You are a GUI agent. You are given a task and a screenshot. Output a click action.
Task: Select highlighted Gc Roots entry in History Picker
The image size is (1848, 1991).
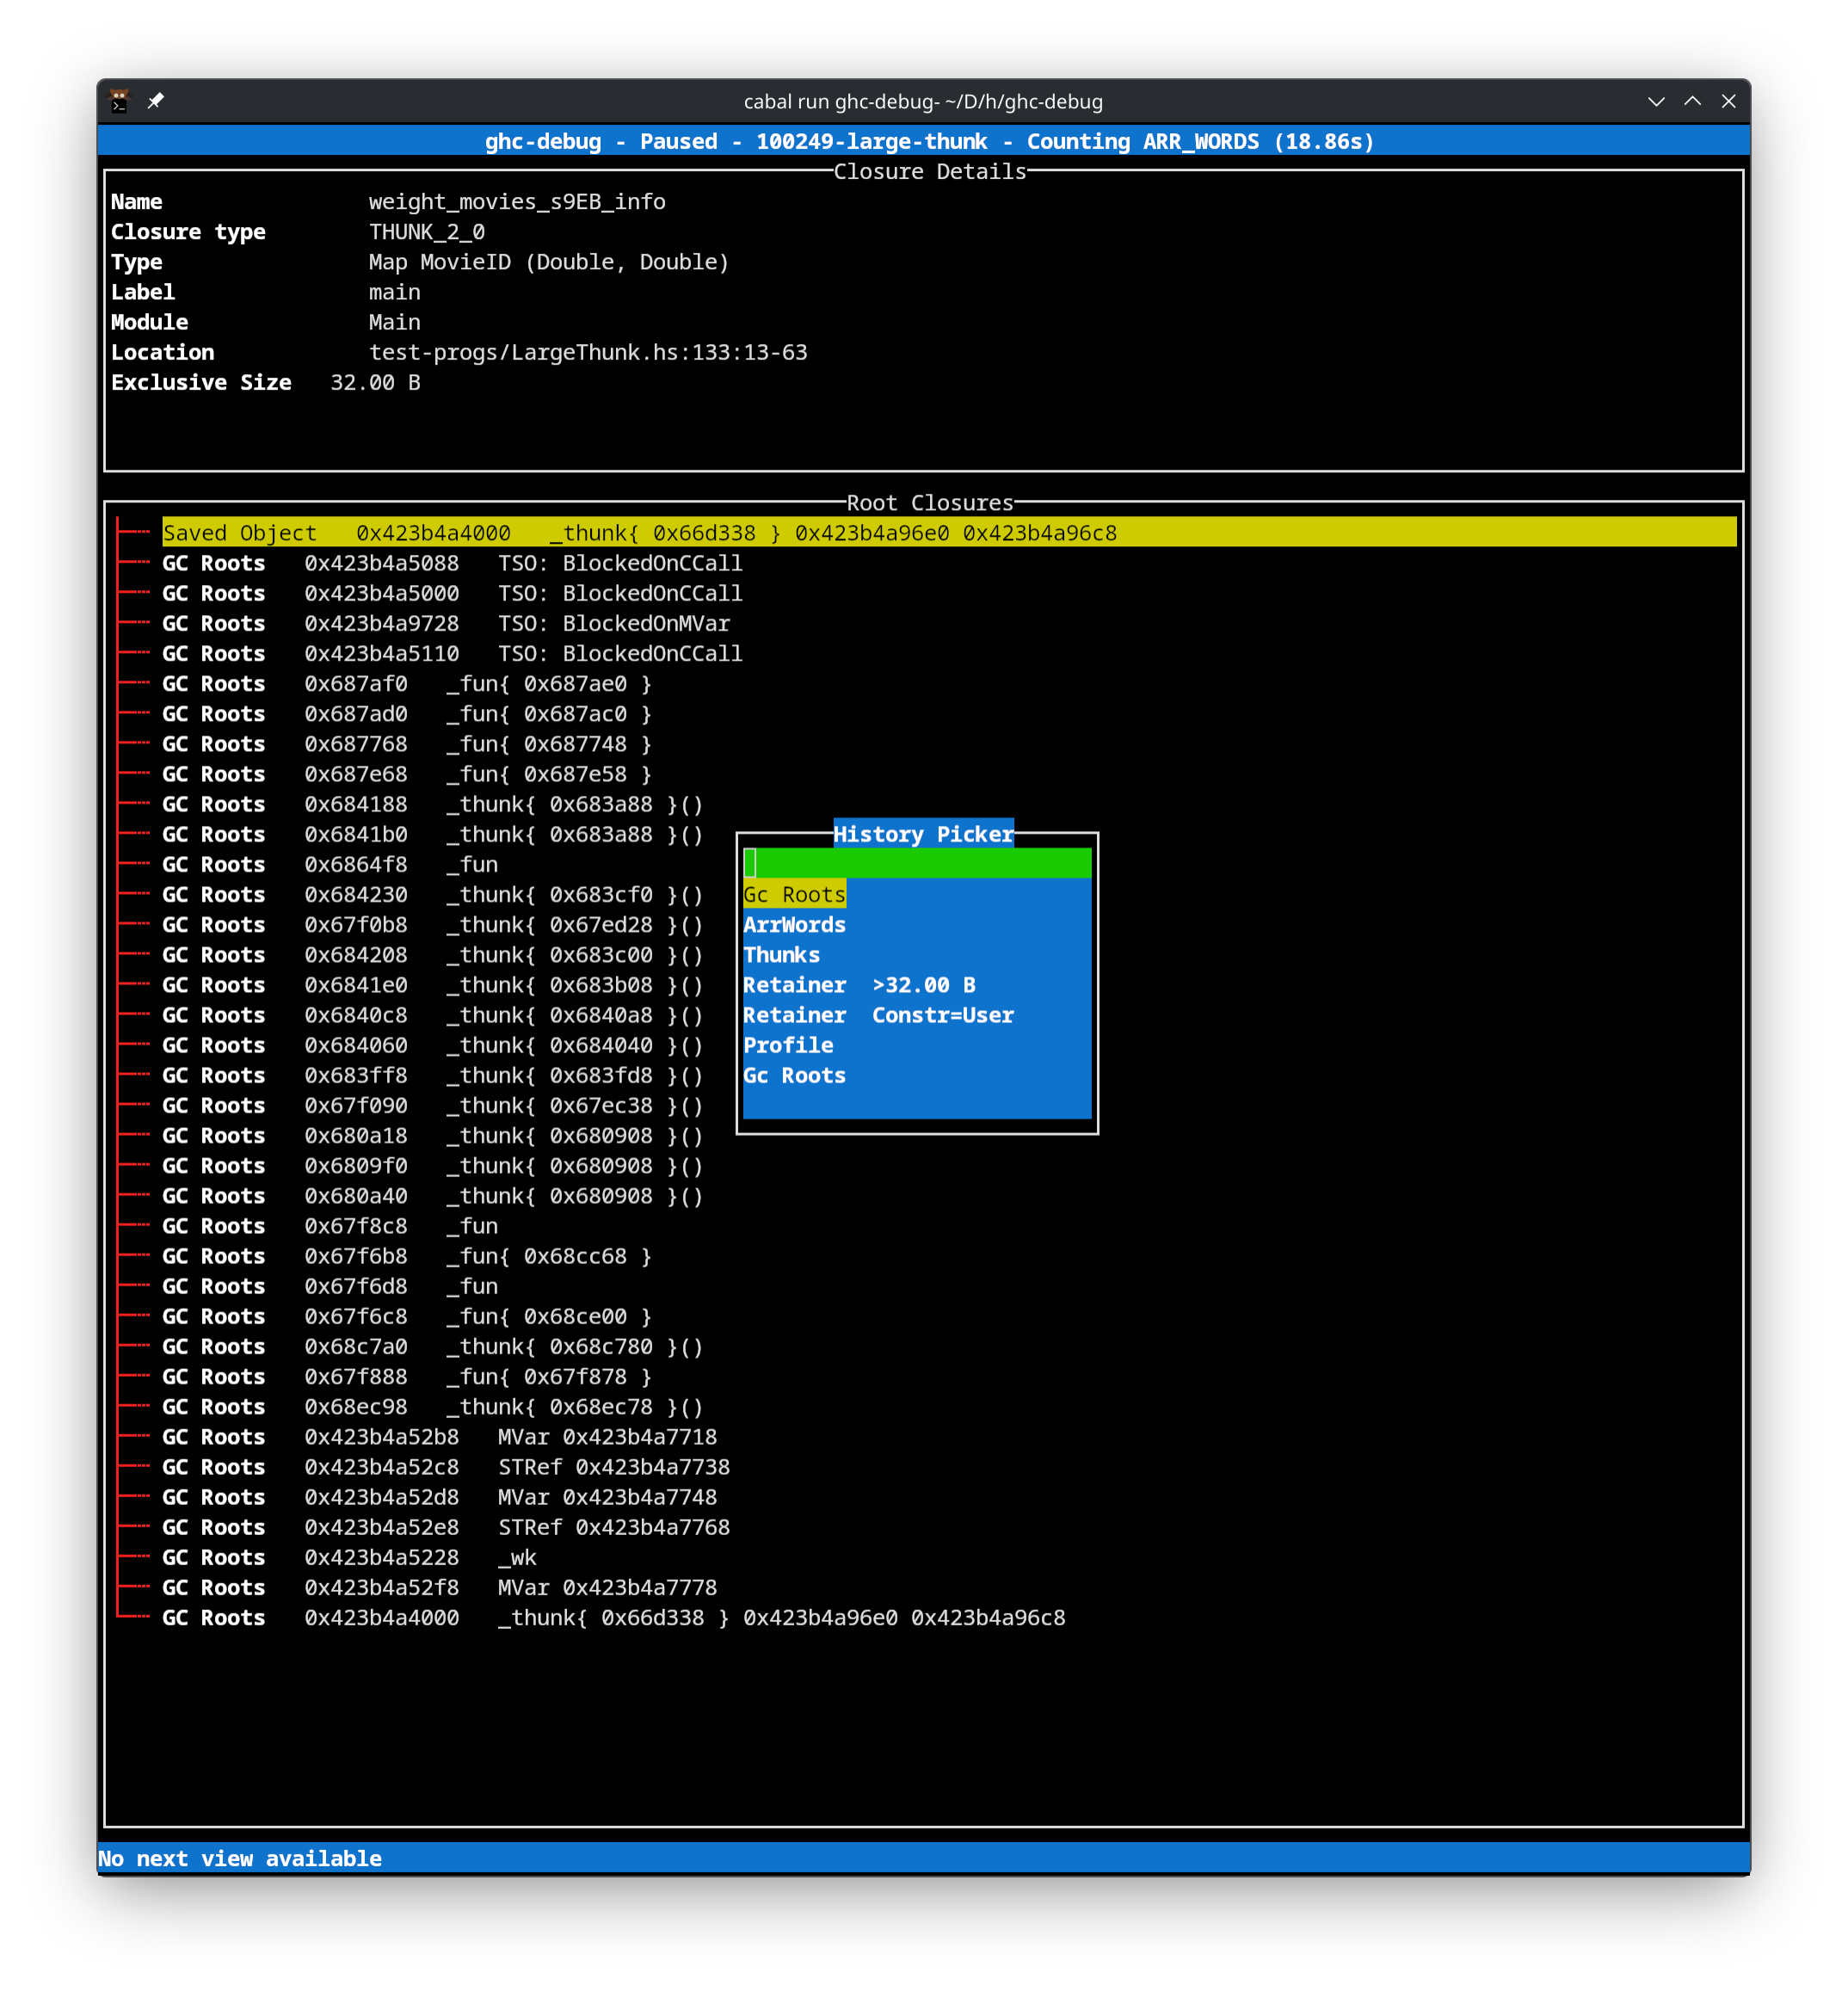795,894
